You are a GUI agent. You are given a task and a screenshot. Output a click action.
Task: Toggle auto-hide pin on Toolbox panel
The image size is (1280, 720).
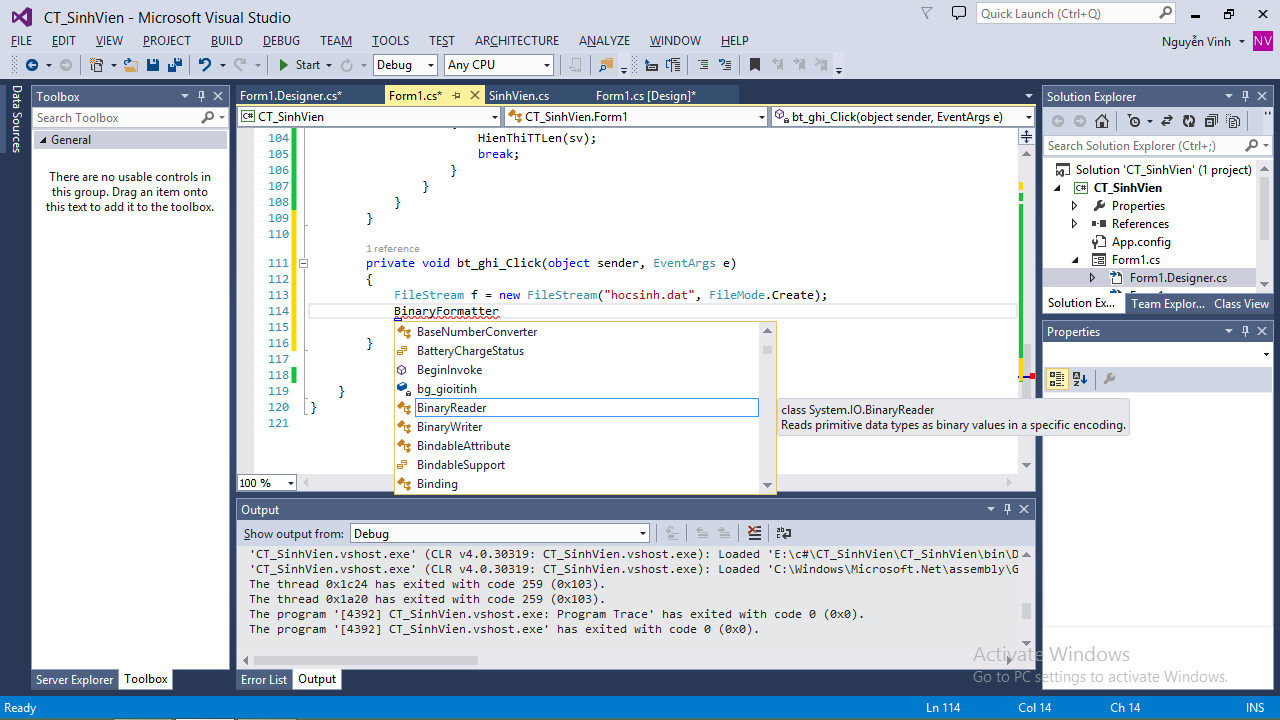point(201,96)
